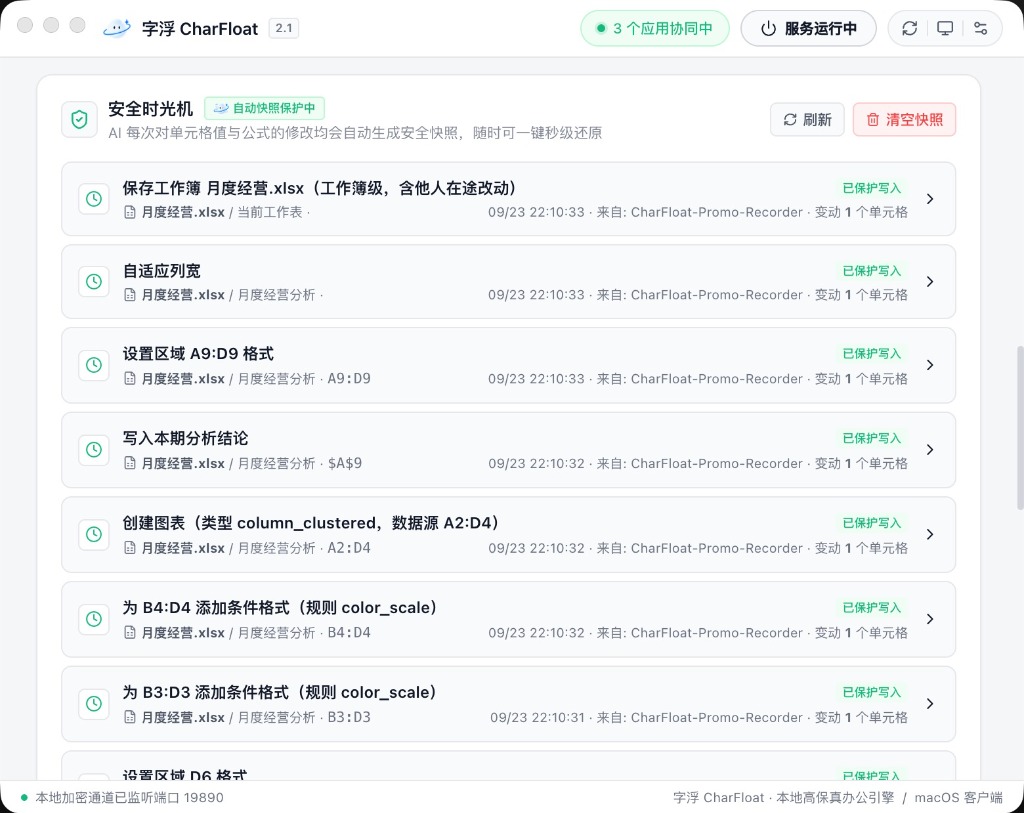The width and height of the screenshot is (1024, 813).
Task: Click the 清空快照 button
Action: (x=904, y=120)
